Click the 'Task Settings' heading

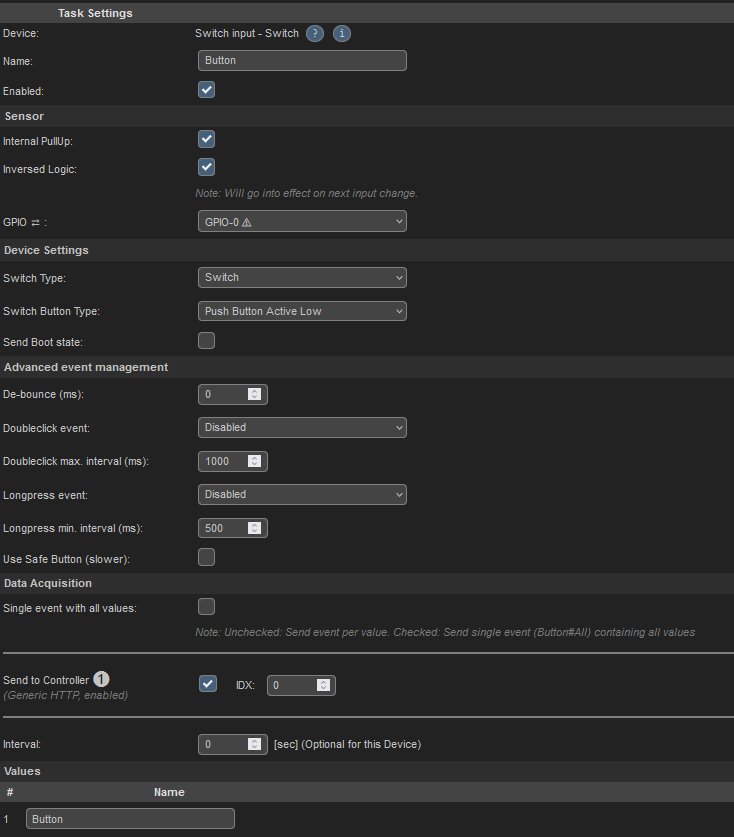coord(95,13)
